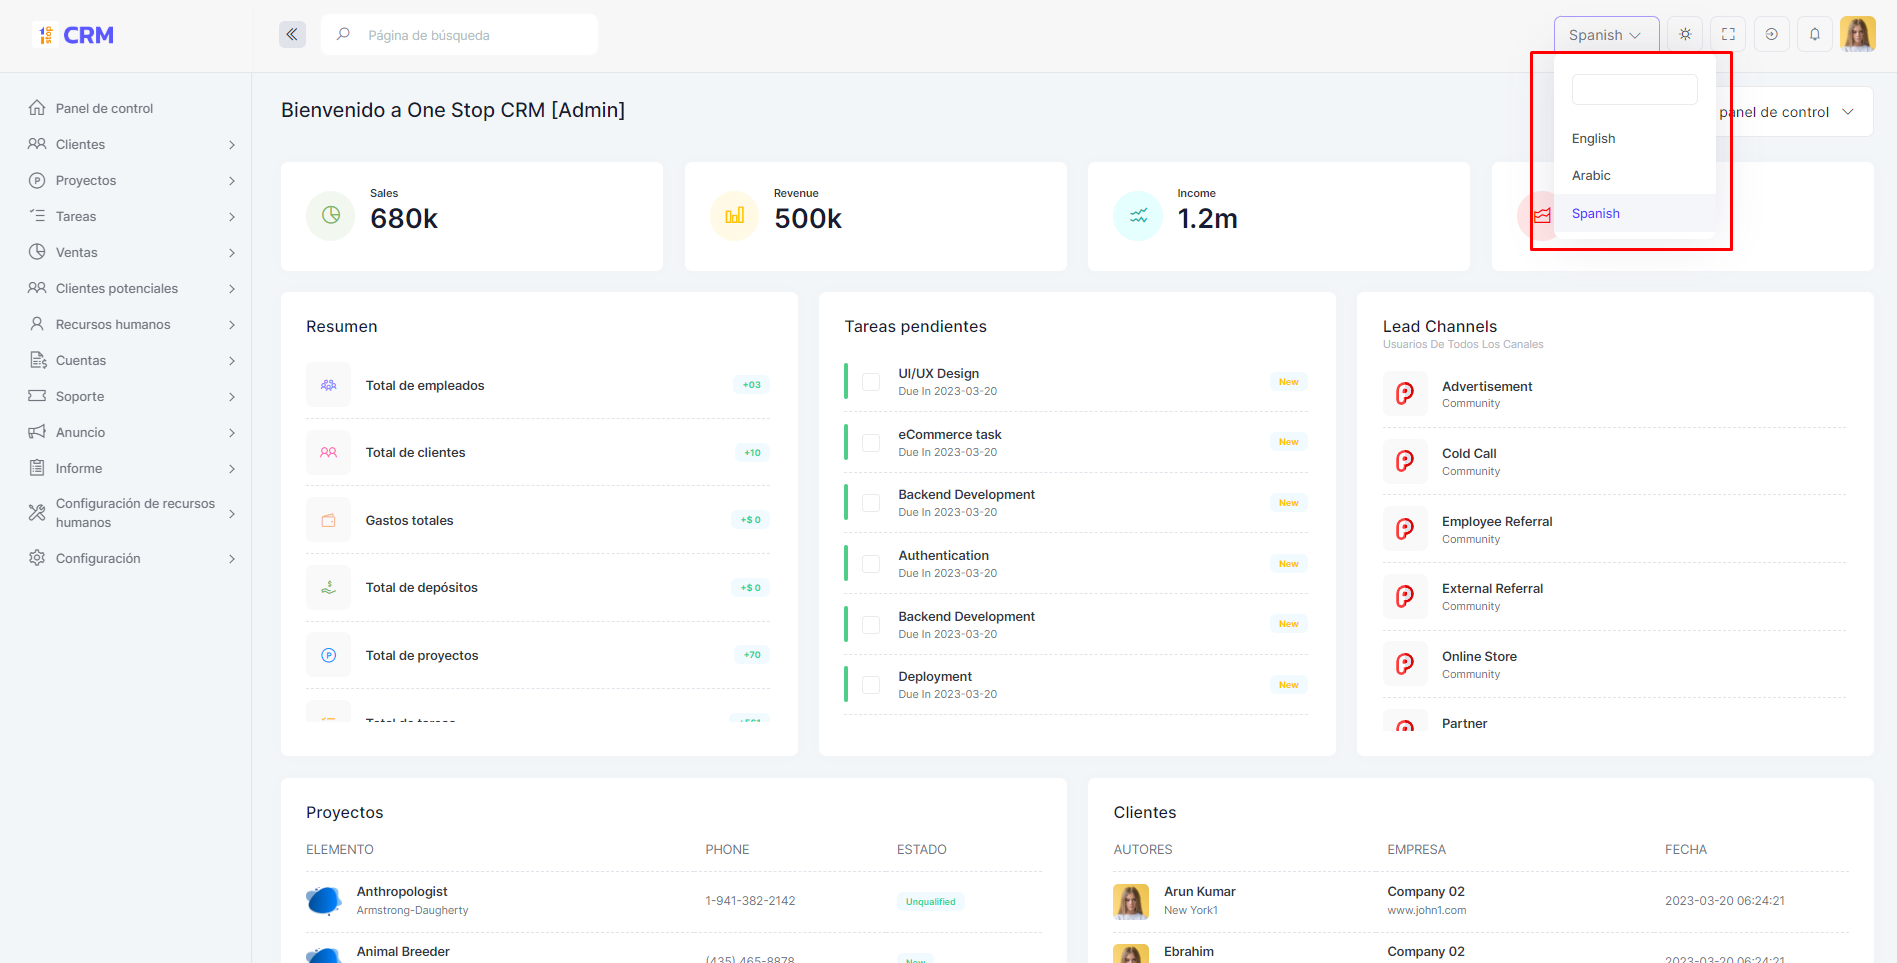Open user profile avatar in the header
Image resolution: width=1897 pixels, height=963 pixels.
point(1857,34)
